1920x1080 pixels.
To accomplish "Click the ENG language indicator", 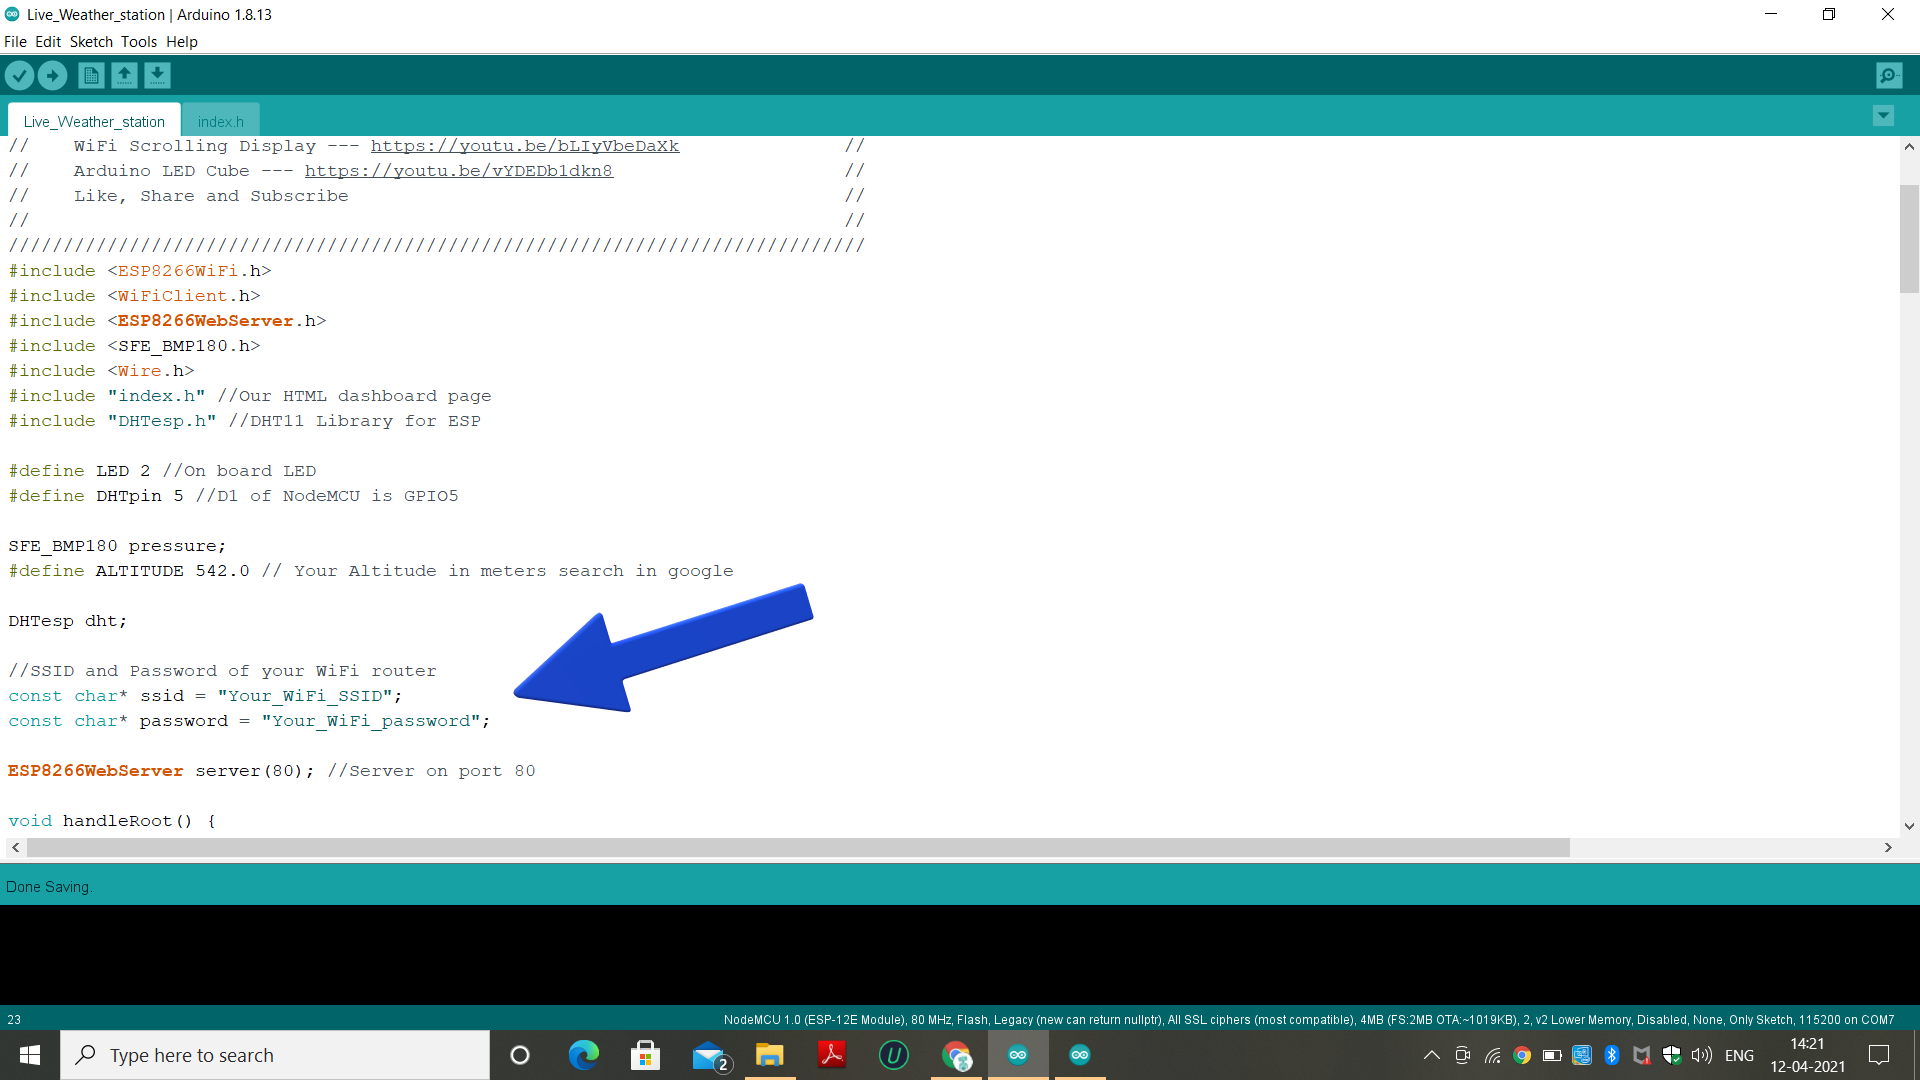I will click(1739, 1055).
